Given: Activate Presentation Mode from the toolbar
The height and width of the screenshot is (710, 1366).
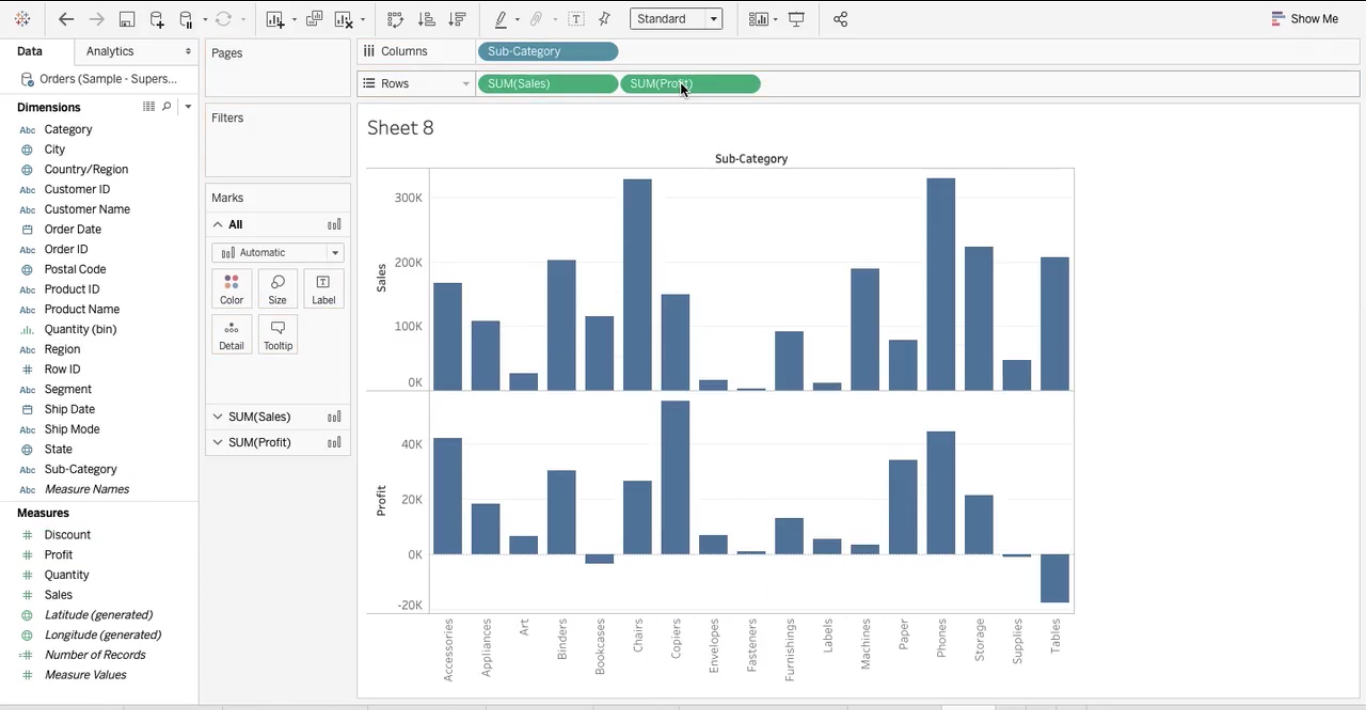Looking at the screenshot, I should point(797,18).
